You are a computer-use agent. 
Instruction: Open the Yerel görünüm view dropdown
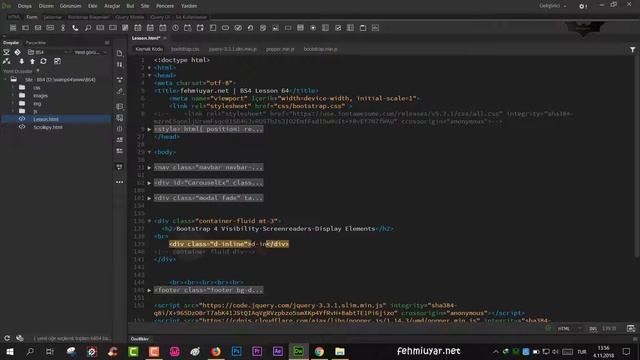click(90, 52)
